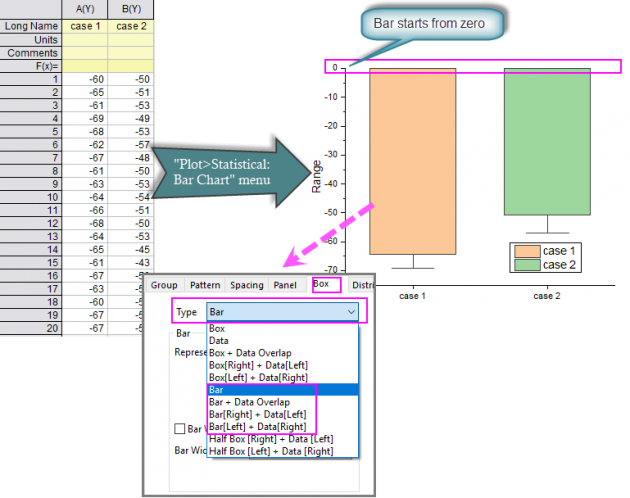Switch to the Panel tab
The image size is (630, 498).
pyautogui.click(x=286, y=285)
